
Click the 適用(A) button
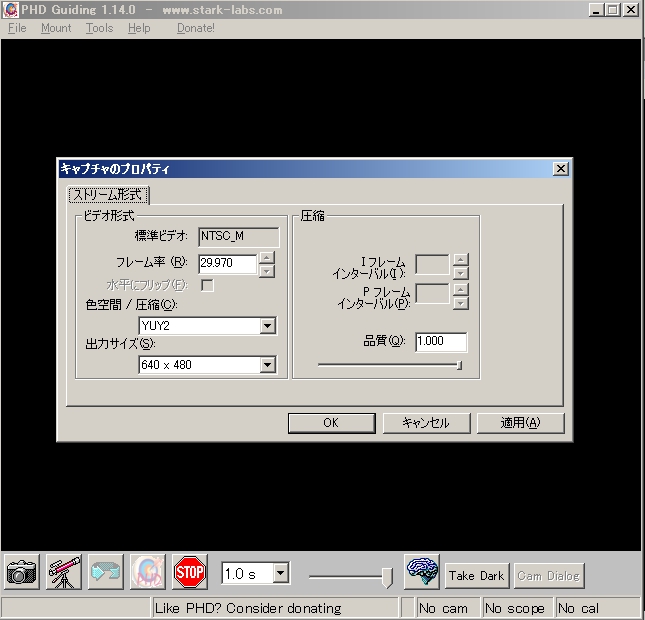pos(520,423)
